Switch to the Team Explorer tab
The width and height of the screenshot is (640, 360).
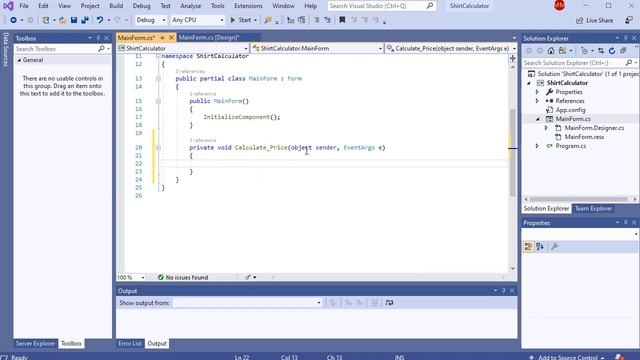pos(593,209)
